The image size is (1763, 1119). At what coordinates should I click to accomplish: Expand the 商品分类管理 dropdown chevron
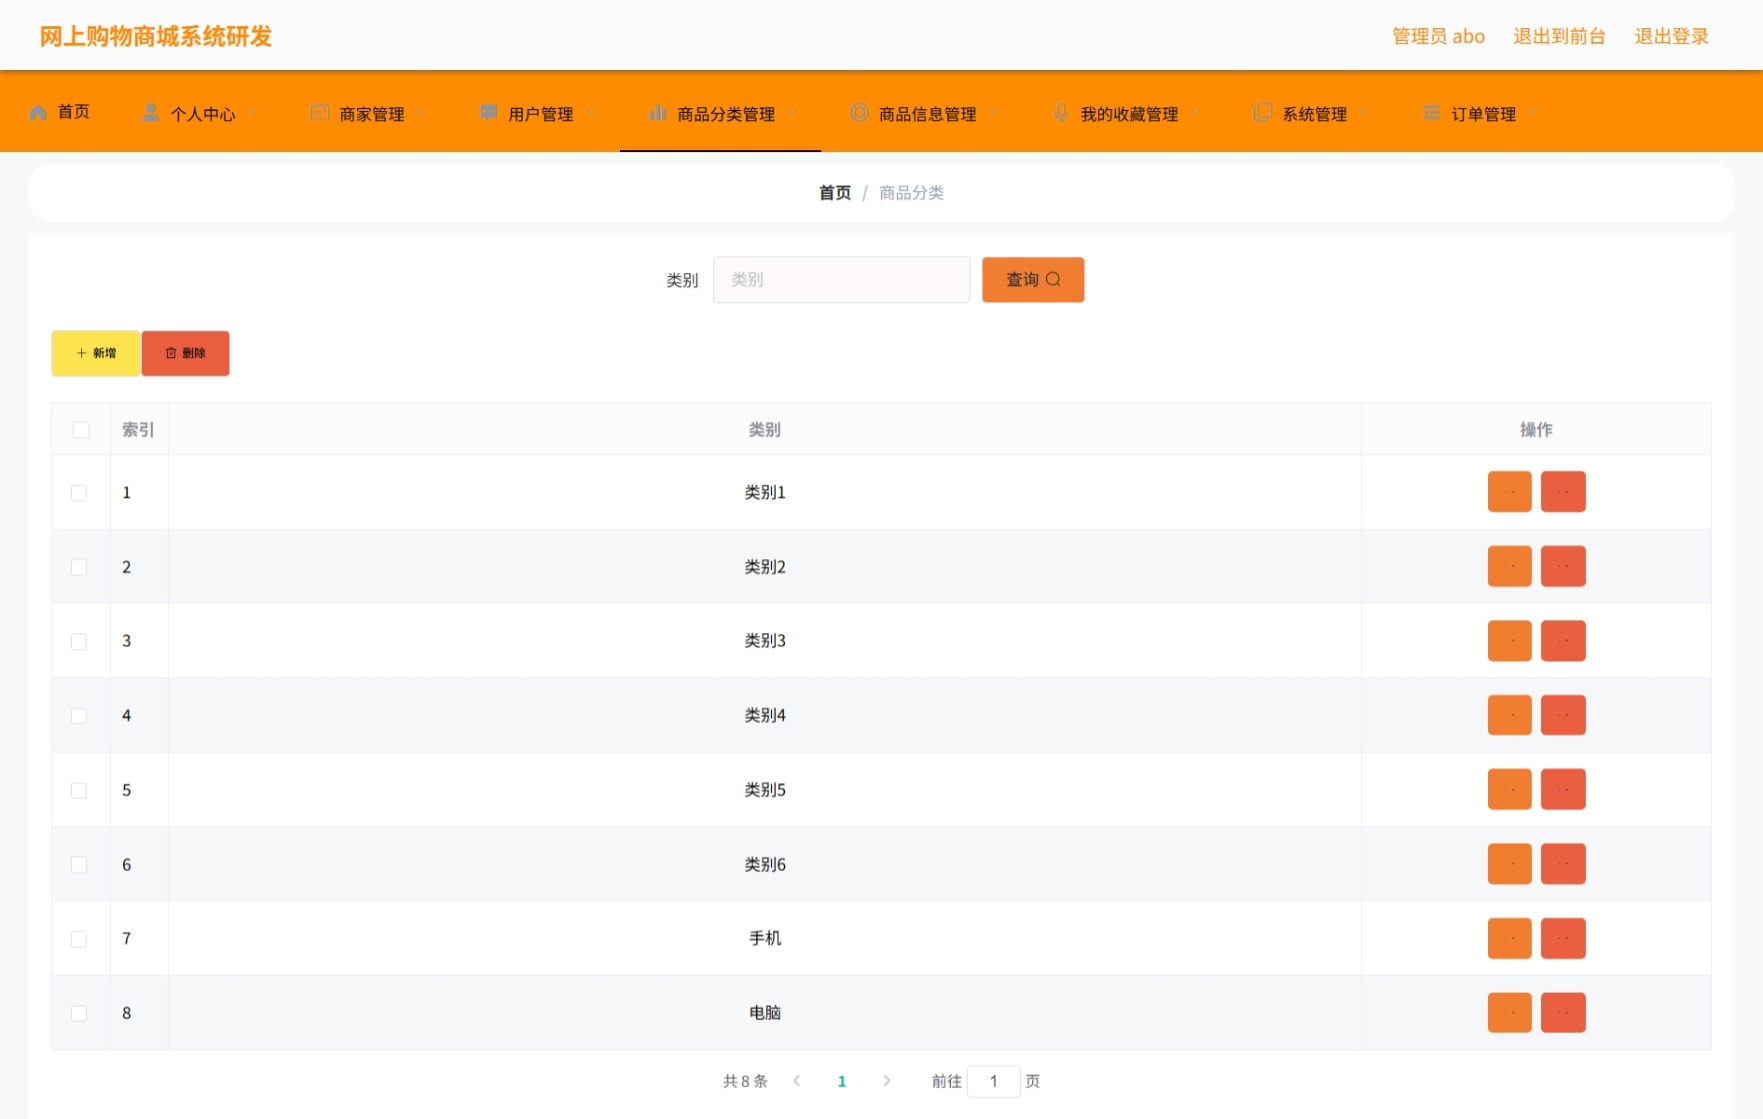(792, 113)
